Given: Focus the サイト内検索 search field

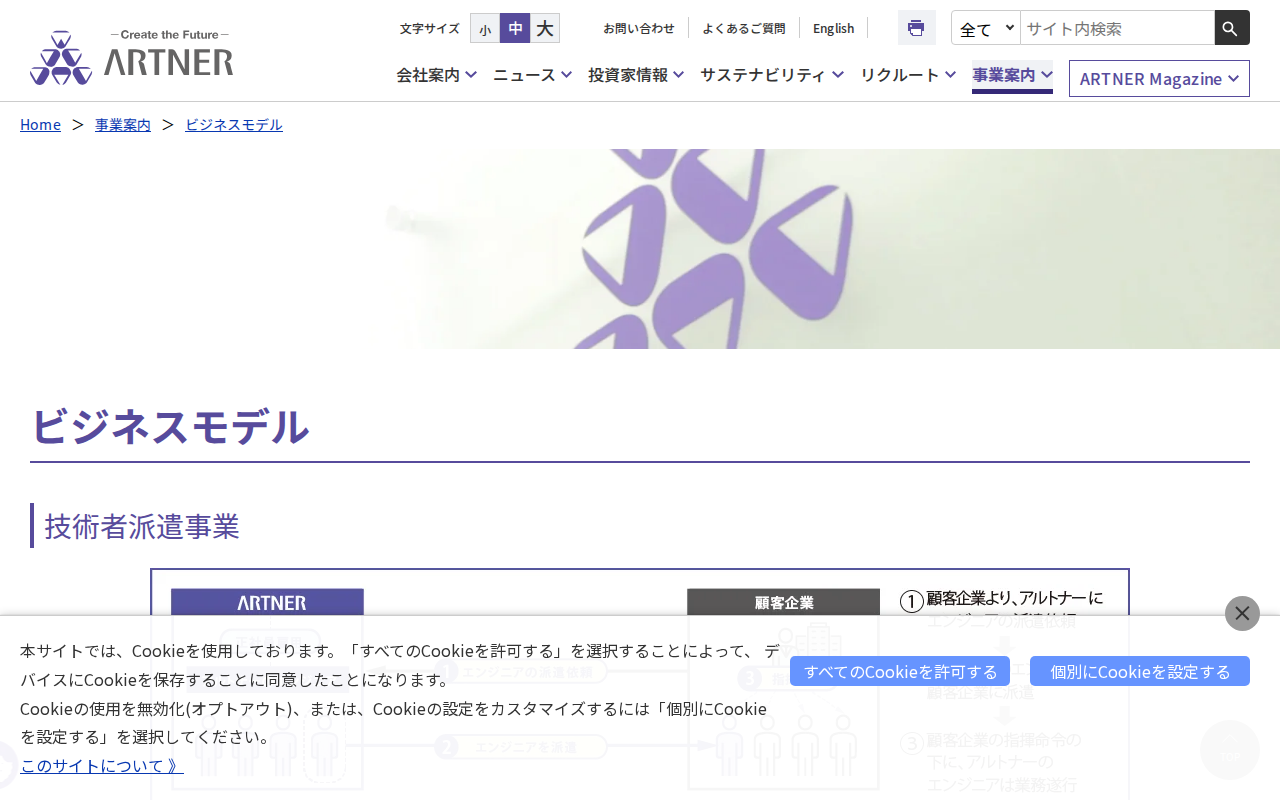Looking at the screenshot, I should (x=1117, y=28).
